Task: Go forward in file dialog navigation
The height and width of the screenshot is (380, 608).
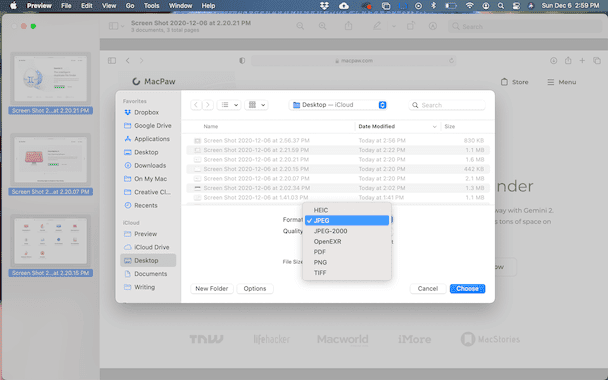Action: [x=208, y=105]
